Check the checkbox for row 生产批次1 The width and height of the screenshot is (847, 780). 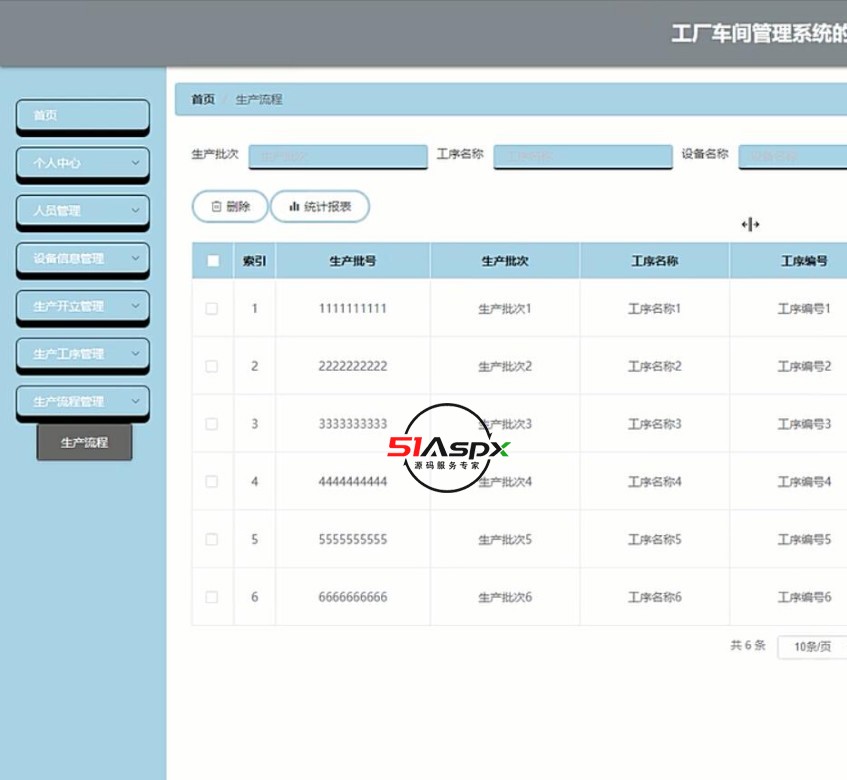(x=212, y=308)
